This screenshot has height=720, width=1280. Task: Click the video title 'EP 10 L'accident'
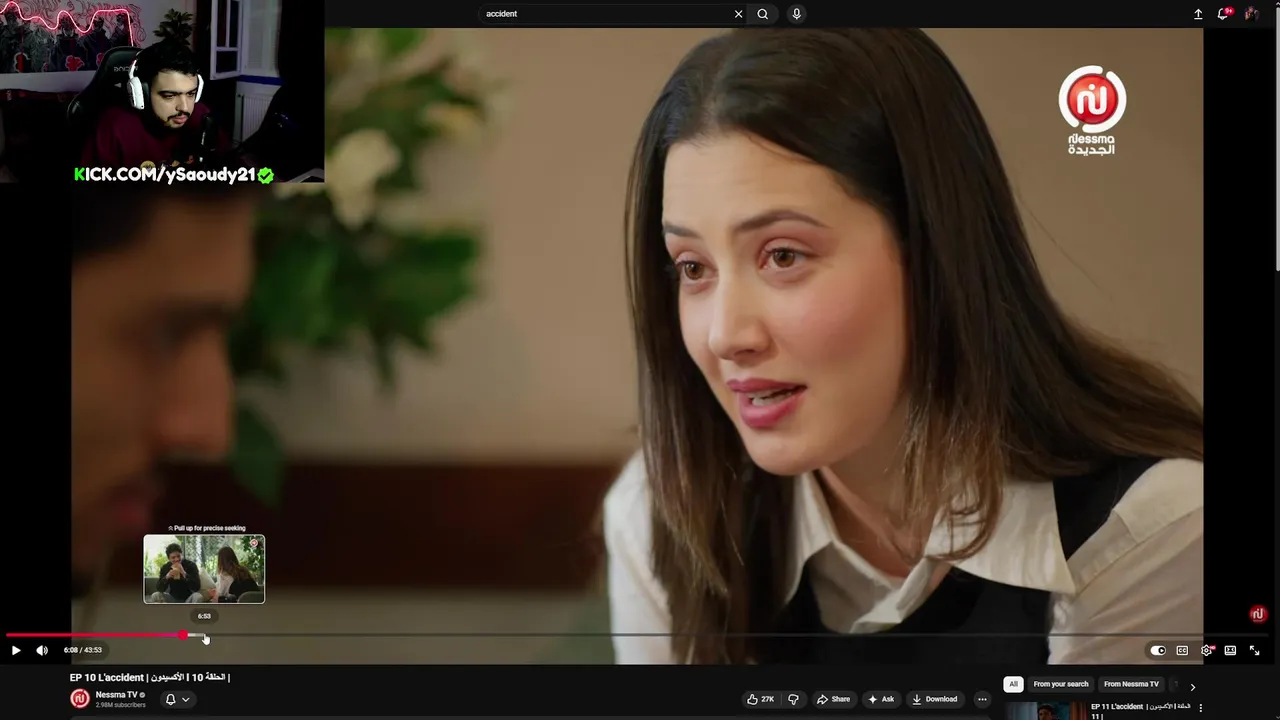point(150,677)
